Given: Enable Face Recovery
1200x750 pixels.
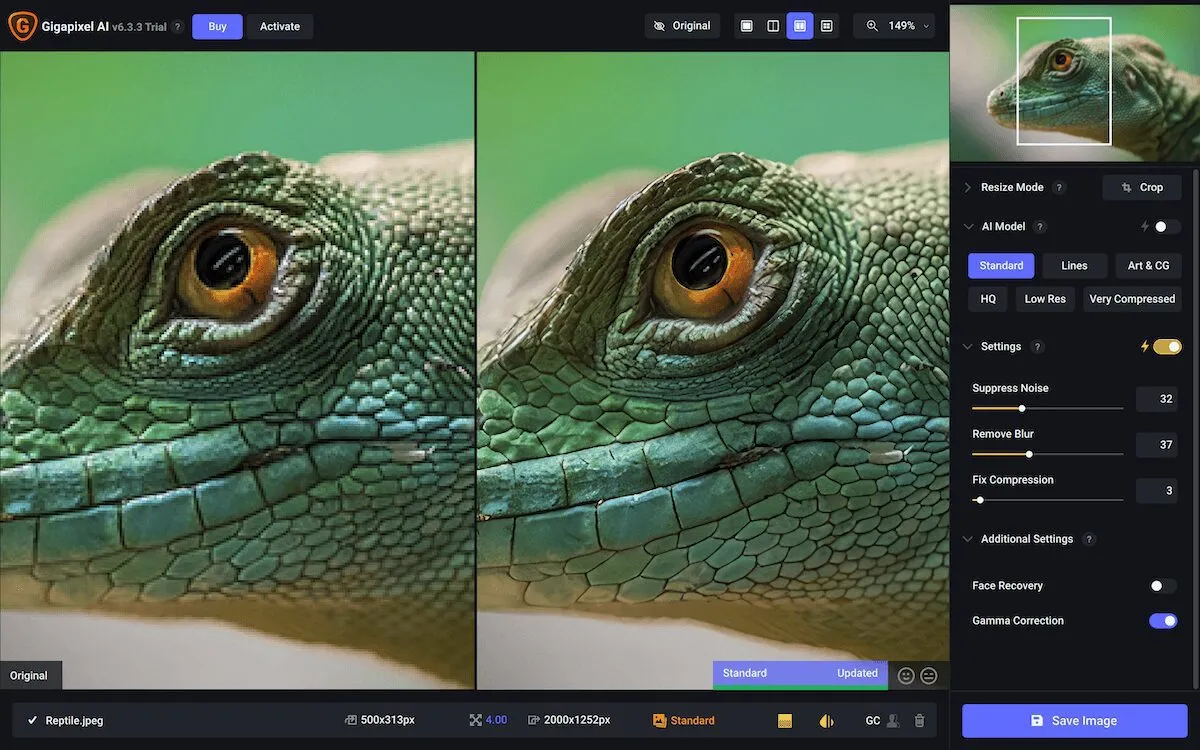Looking at the screenshot, I should [x=1163, y=585].
